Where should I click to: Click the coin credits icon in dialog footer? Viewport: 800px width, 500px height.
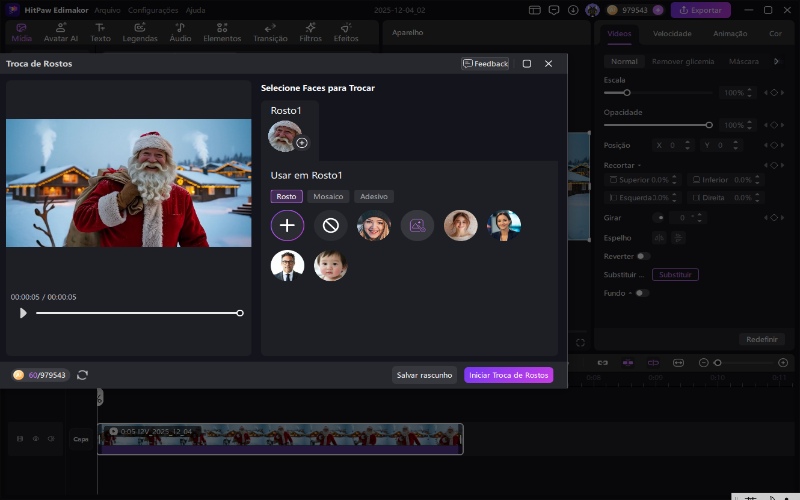tap(19, 375)
